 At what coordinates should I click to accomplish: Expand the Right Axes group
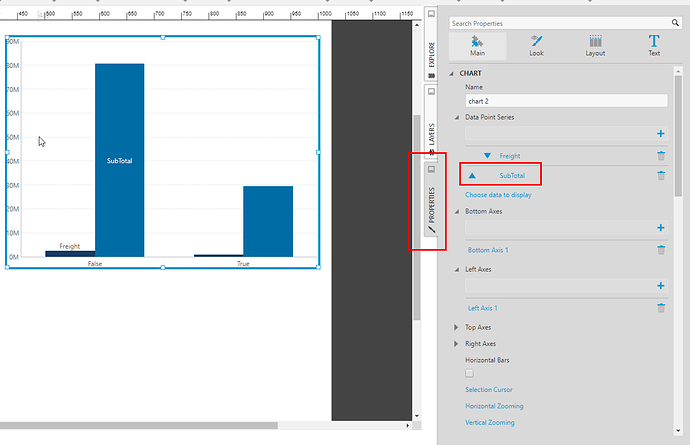click(456, 344)
